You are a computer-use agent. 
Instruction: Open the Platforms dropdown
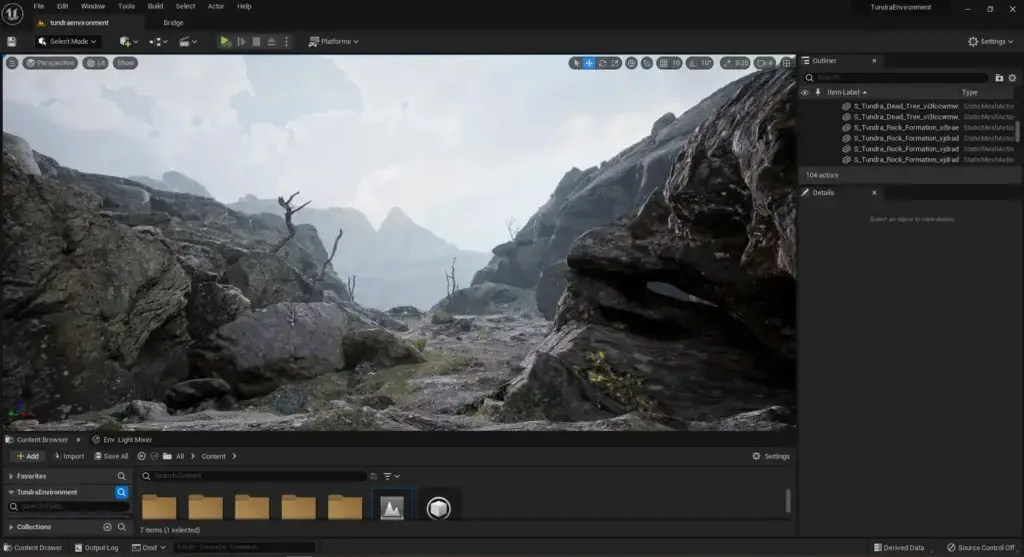point(333,41)
